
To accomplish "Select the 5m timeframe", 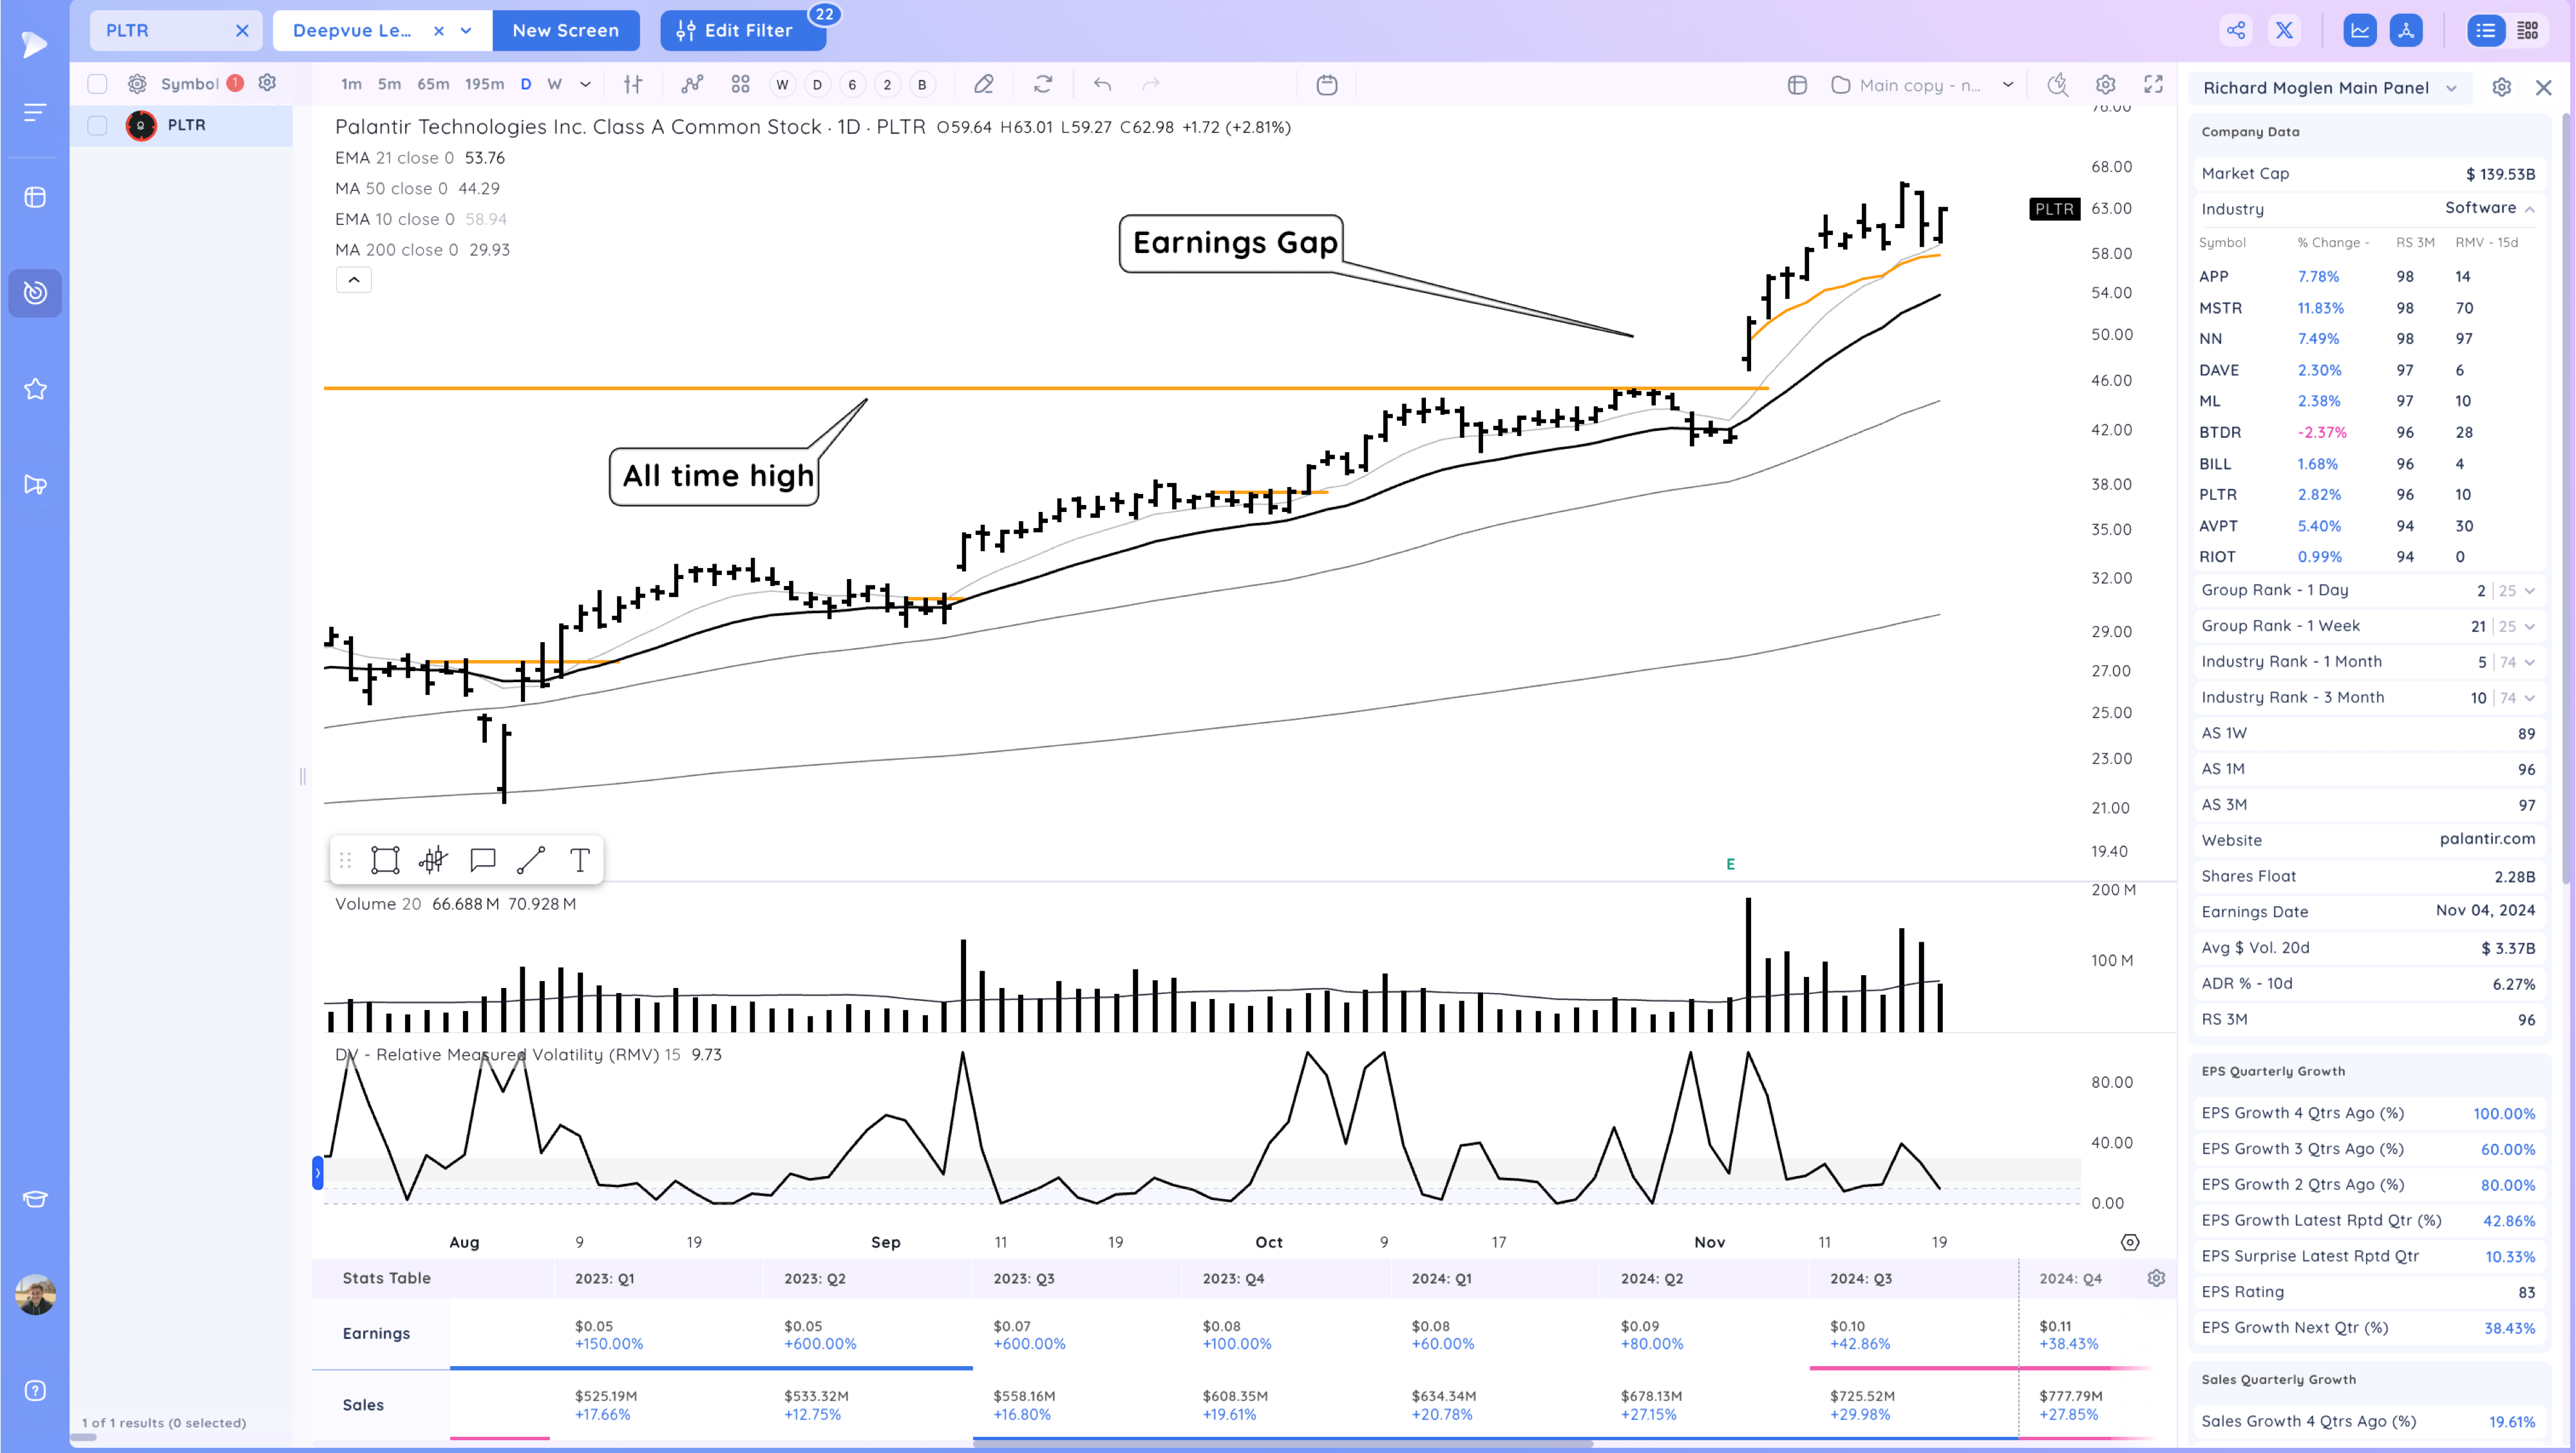I will pos(389,84).
